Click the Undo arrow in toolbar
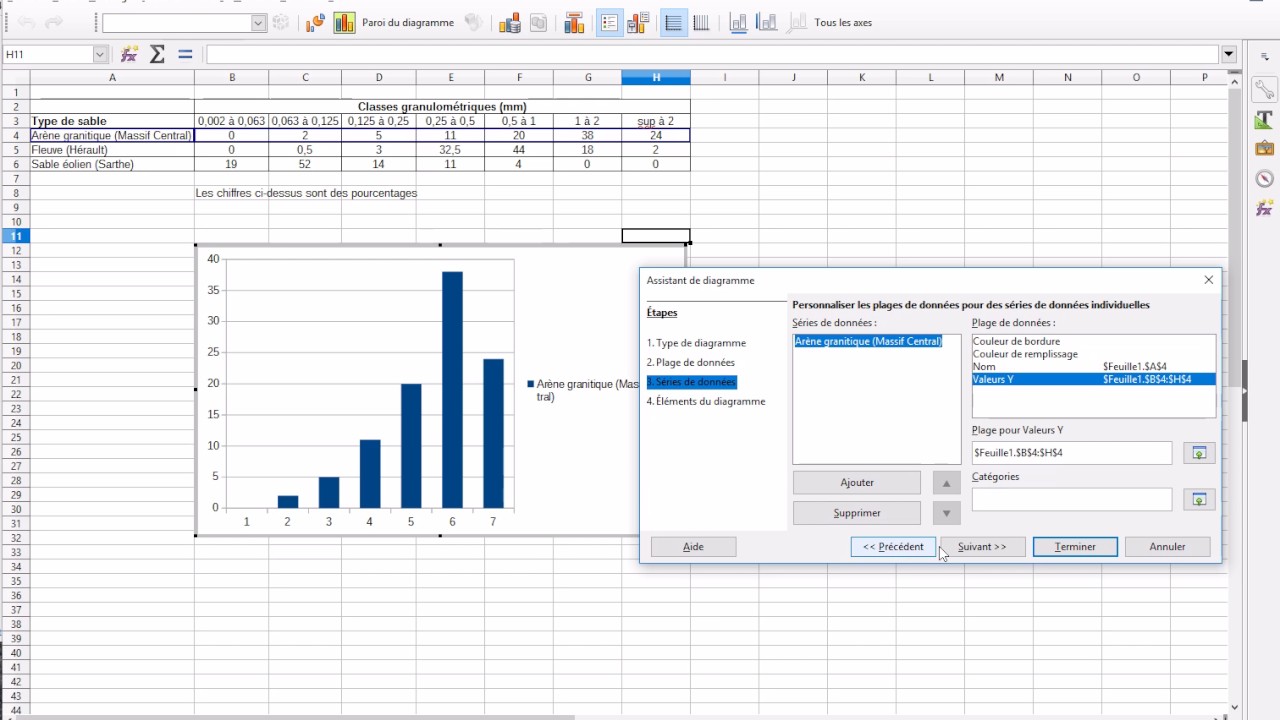The height and width of the screenshot is (720, 1280). coord(27,22)
